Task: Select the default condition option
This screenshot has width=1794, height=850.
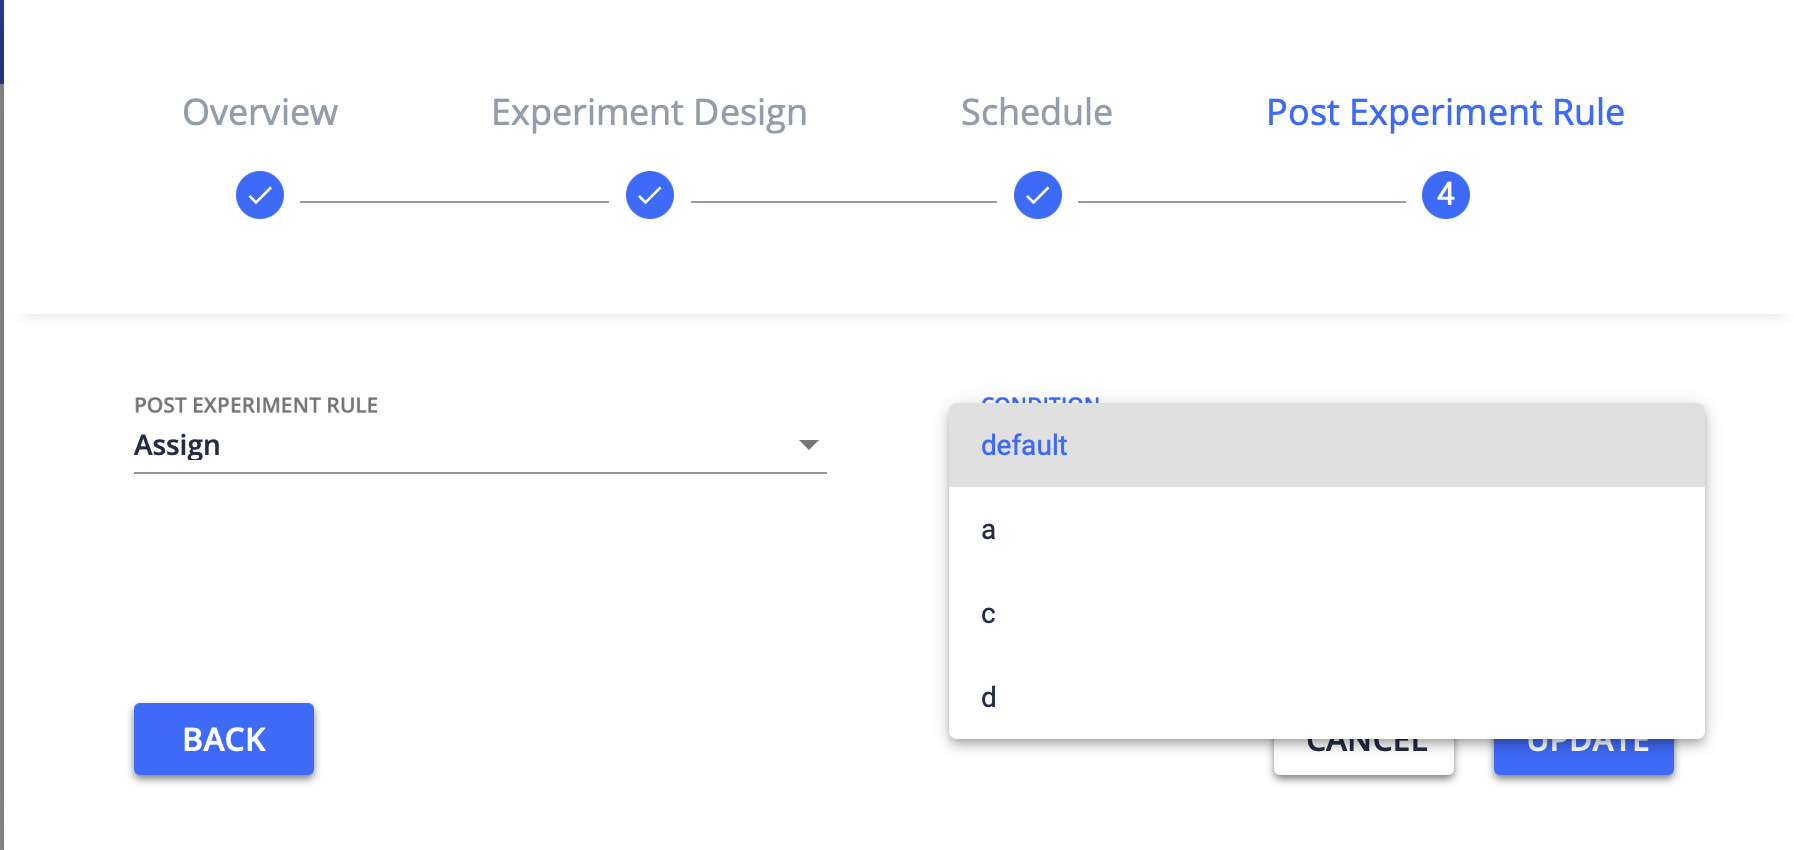Action: pos(1024,445)
